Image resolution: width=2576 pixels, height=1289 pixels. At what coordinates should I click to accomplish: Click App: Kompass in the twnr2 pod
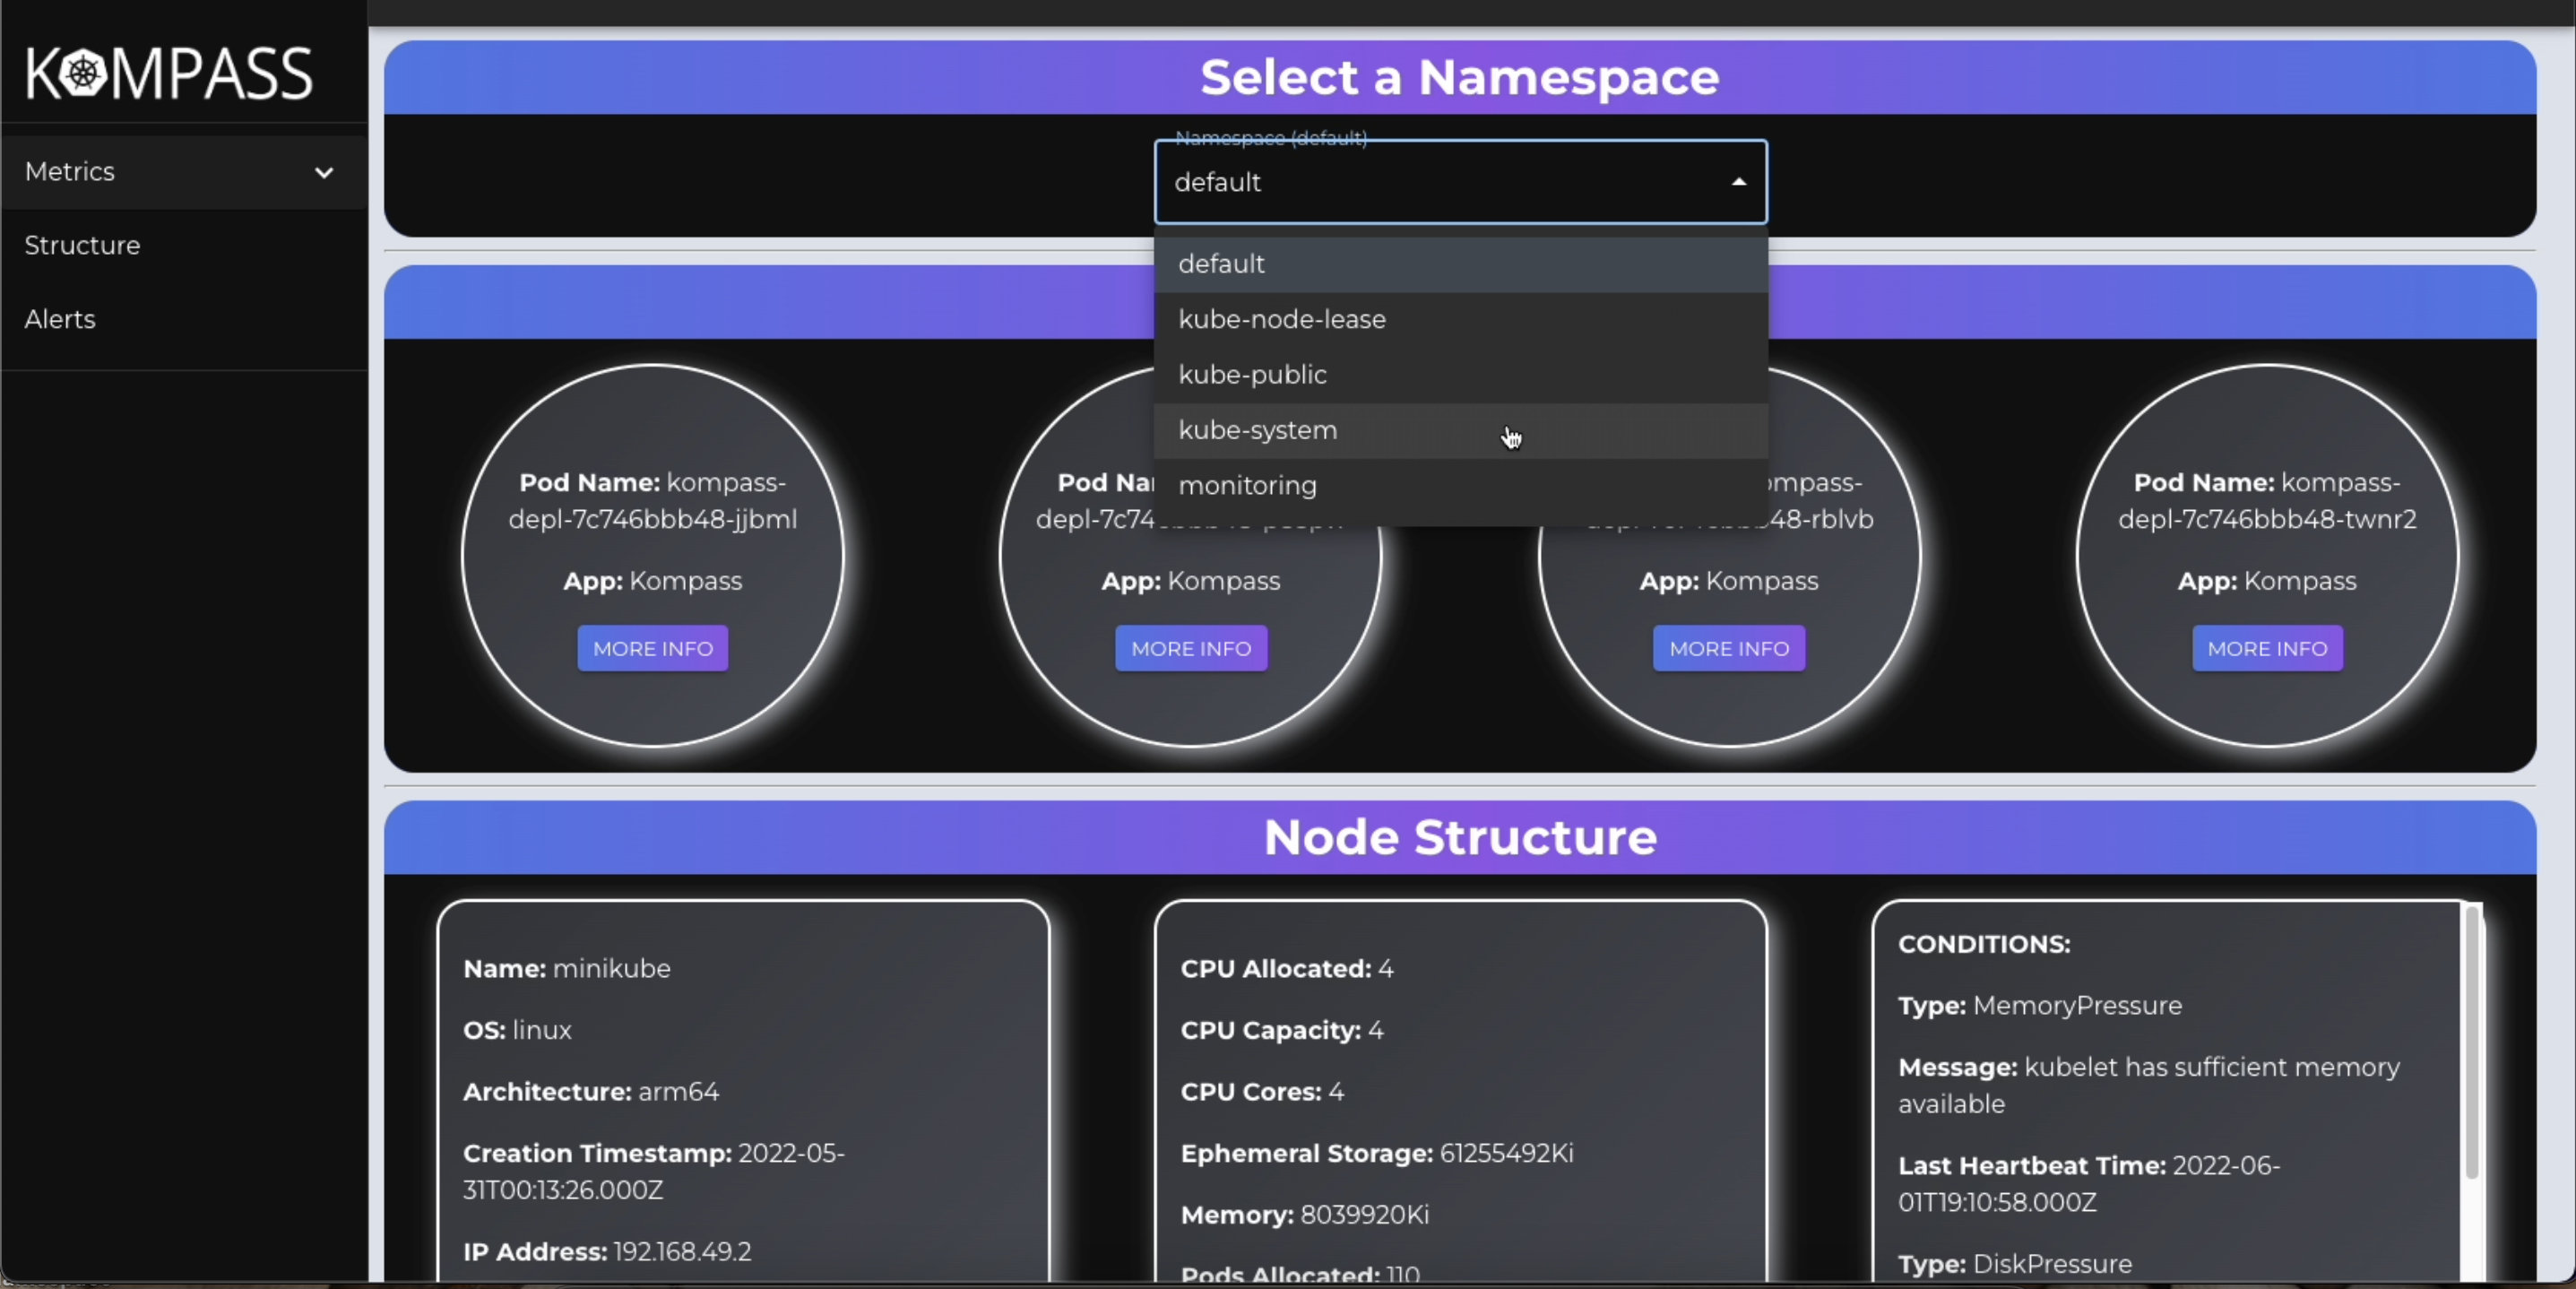pos(2266,581)
